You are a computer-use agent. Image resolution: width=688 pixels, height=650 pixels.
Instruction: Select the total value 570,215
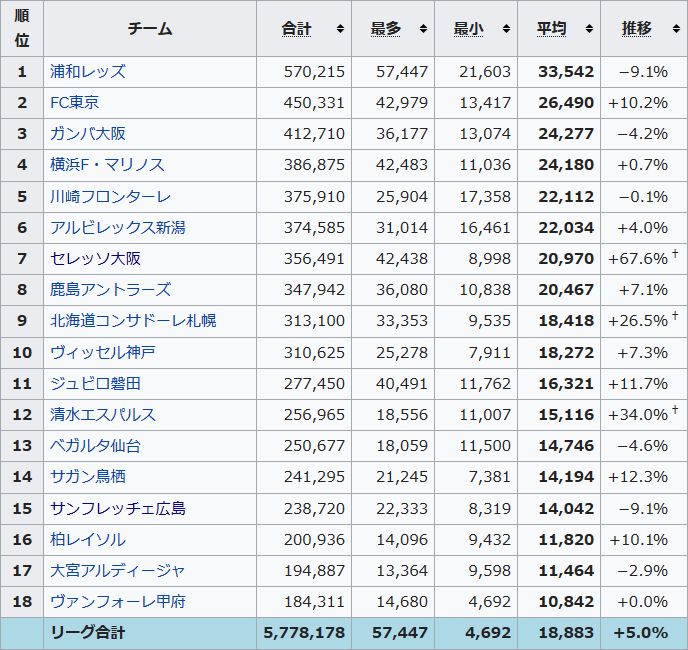(x=314, y=72)
